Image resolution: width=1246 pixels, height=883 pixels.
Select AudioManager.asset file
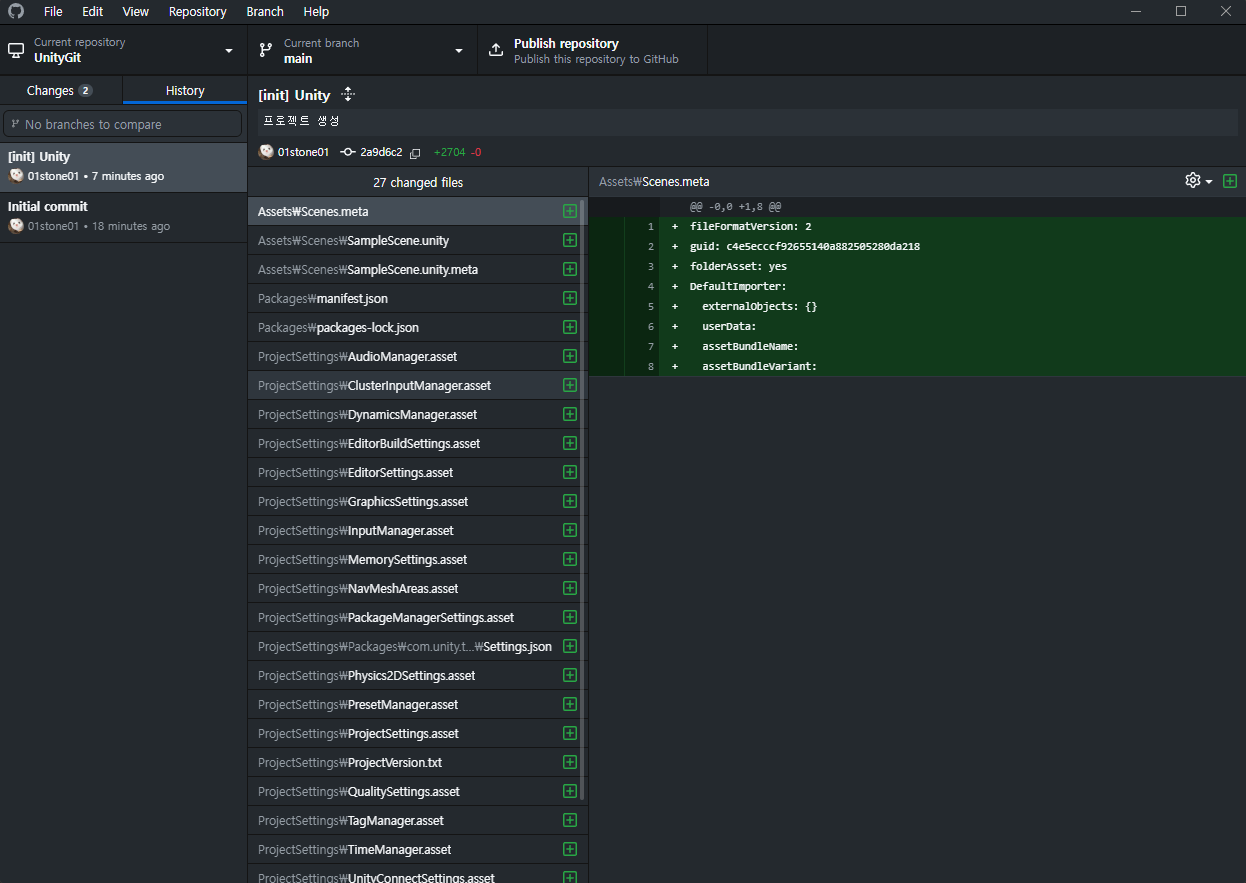[417, 356]
